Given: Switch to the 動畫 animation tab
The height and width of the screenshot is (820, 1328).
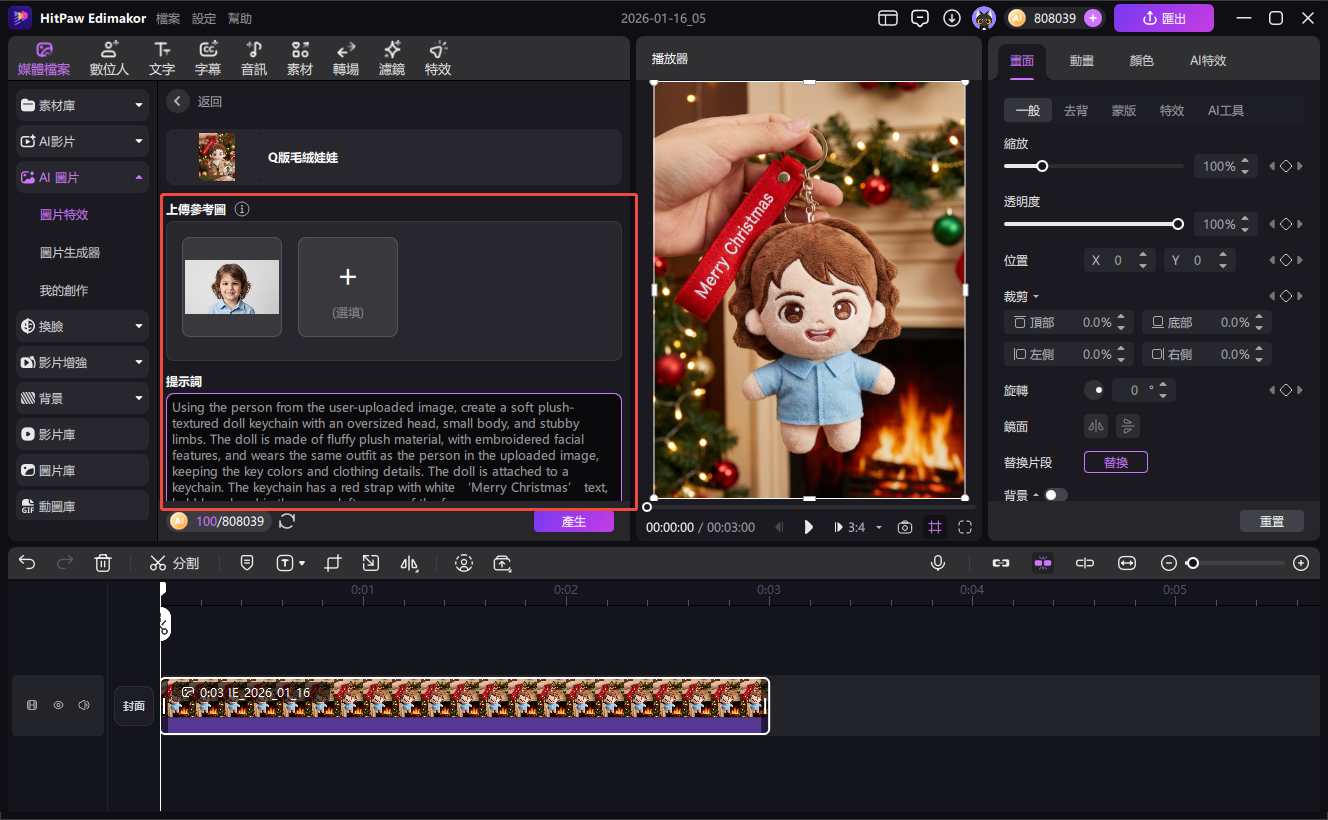Looking at the screenshot, I should click(x=1081, y=60).
